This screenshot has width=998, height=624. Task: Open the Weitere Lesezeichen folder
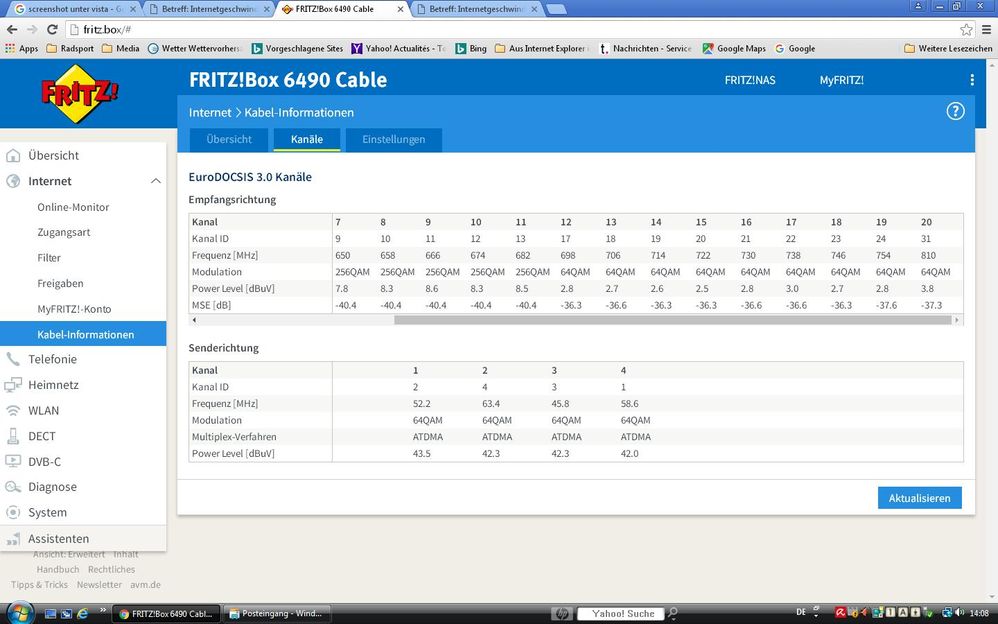[948, 48]
